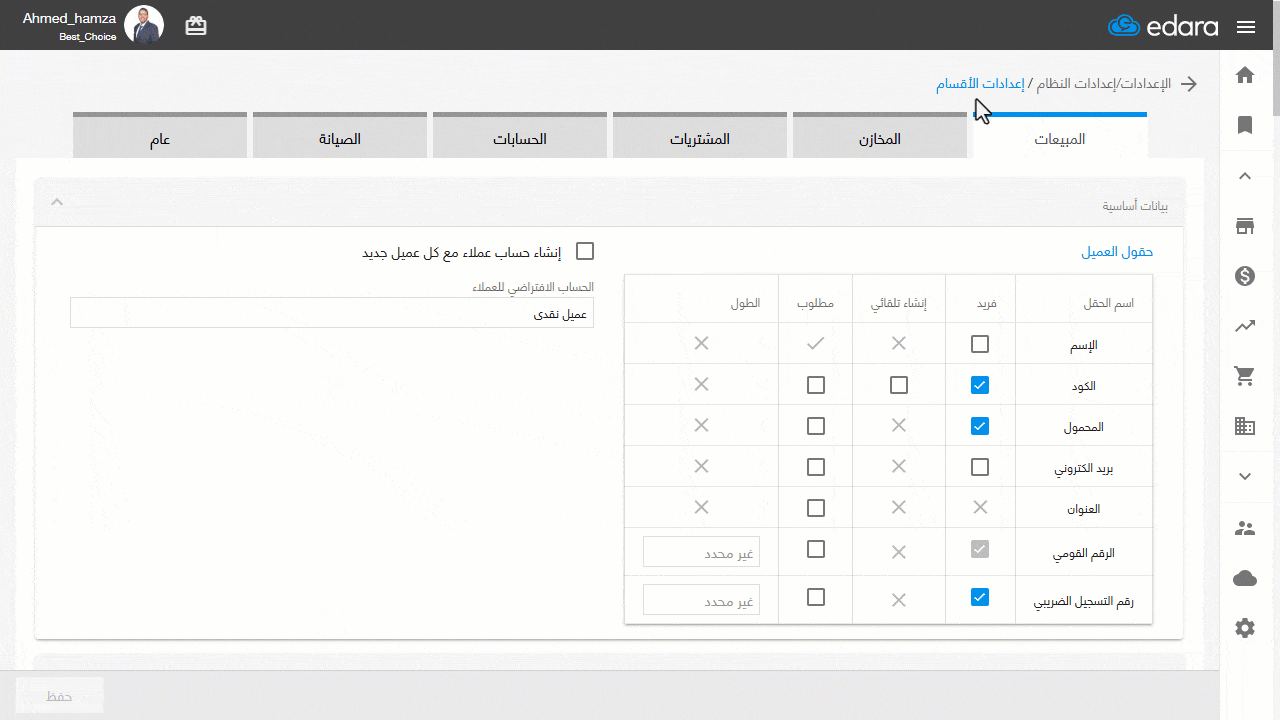Viewport: 1280px width, 720px height.
Task: Click the building icon in the sidebar
Action: click(x=1245, y=426)
